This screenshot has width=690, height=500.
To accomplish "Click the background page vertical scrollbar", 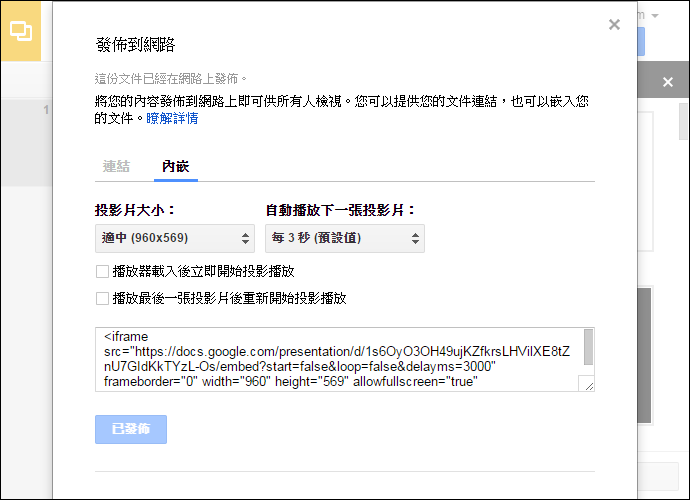I will click(683, 121).
